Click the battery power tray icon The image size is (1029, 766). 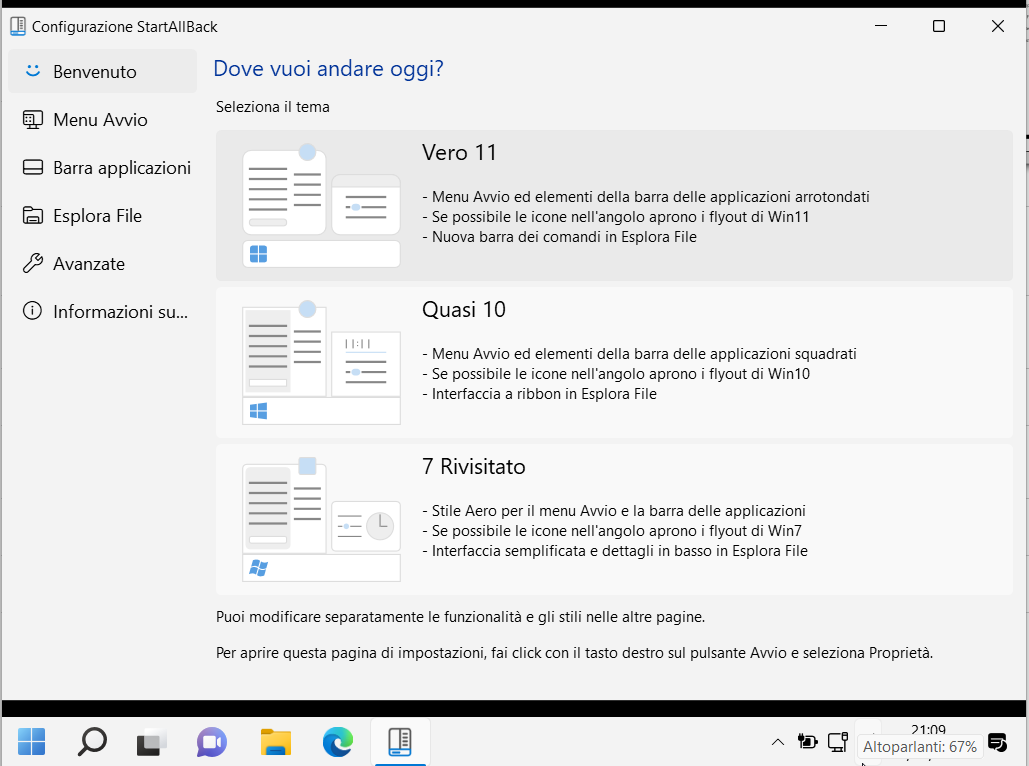pos(808,742)
